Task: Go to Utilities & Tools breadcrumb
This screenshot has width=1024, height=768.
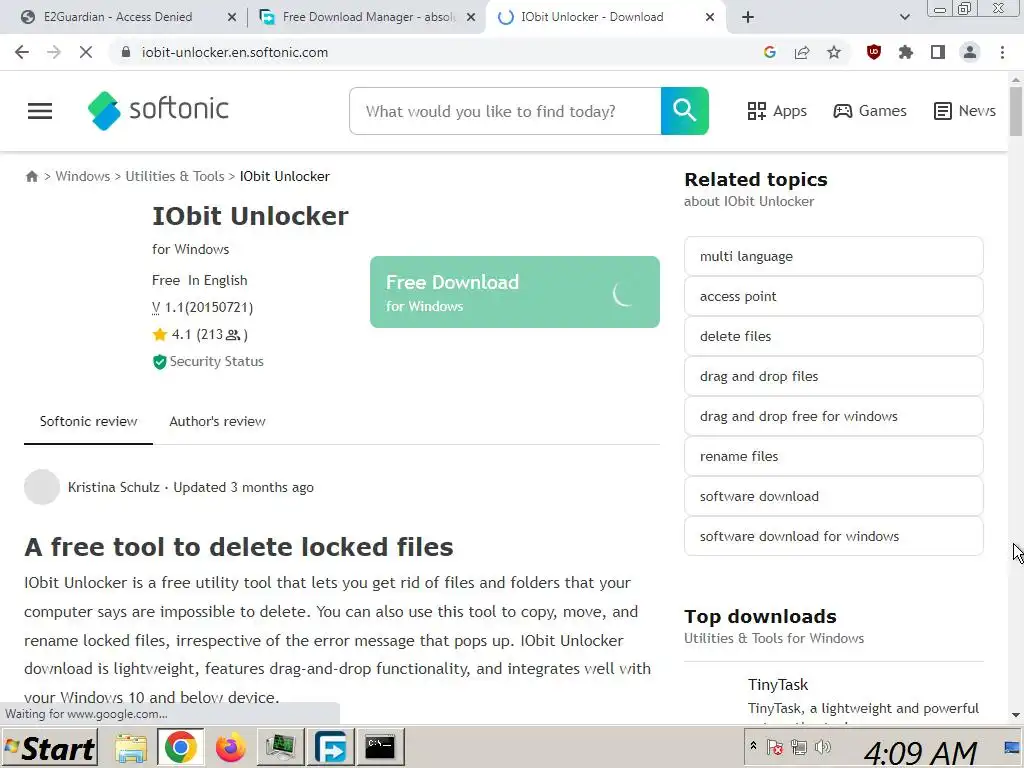Action: 174,176
